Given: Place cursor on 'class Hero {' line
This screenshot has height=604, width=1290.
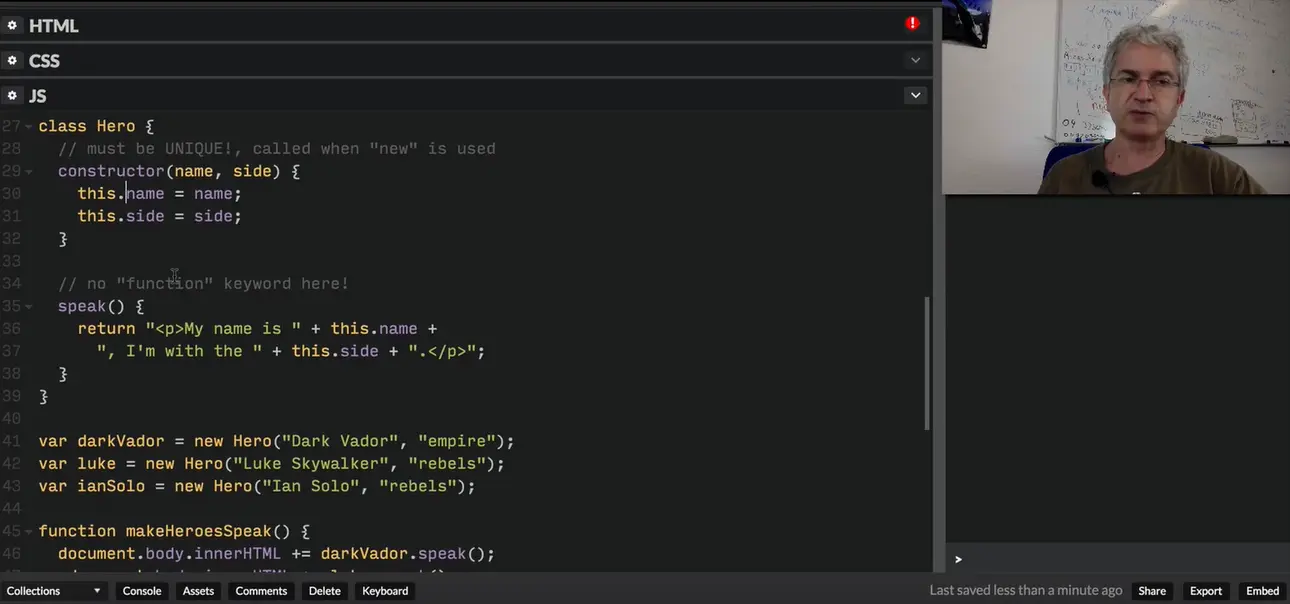Looking at the screenshot, I should click(x=96, y=127).
